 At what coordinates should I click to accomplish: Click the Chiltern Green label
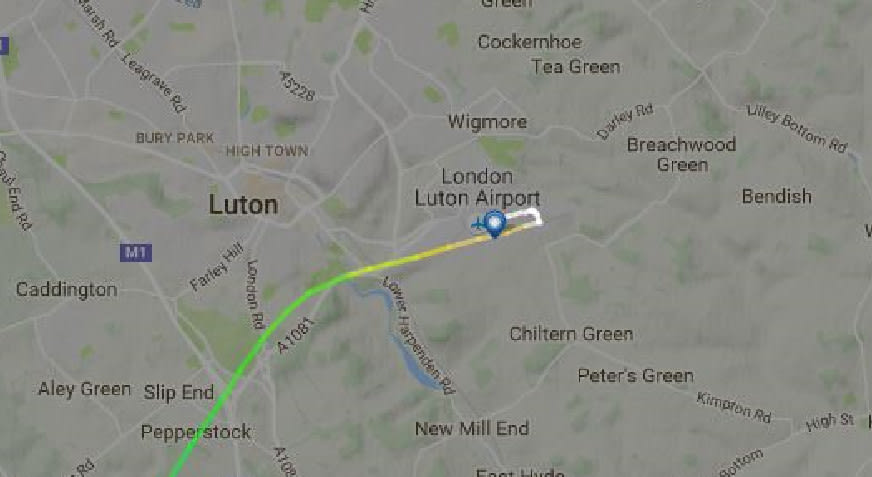click(x=571, y=334)
